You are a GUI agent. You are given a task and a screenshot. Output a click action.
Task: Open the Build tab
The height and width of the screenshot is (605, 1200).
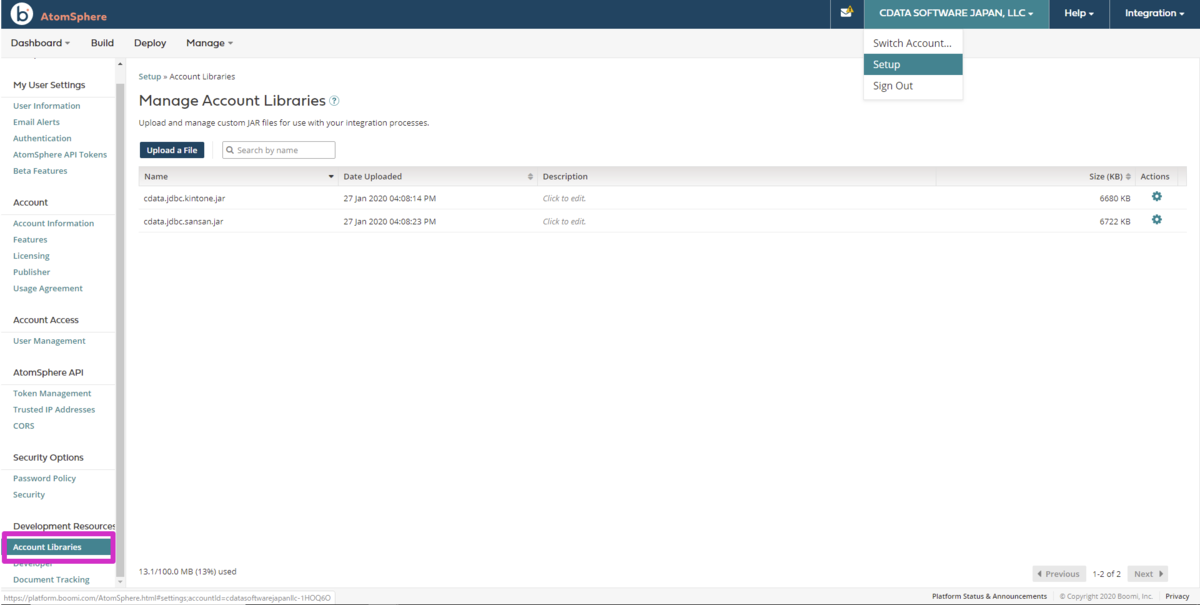click(102, 43)
